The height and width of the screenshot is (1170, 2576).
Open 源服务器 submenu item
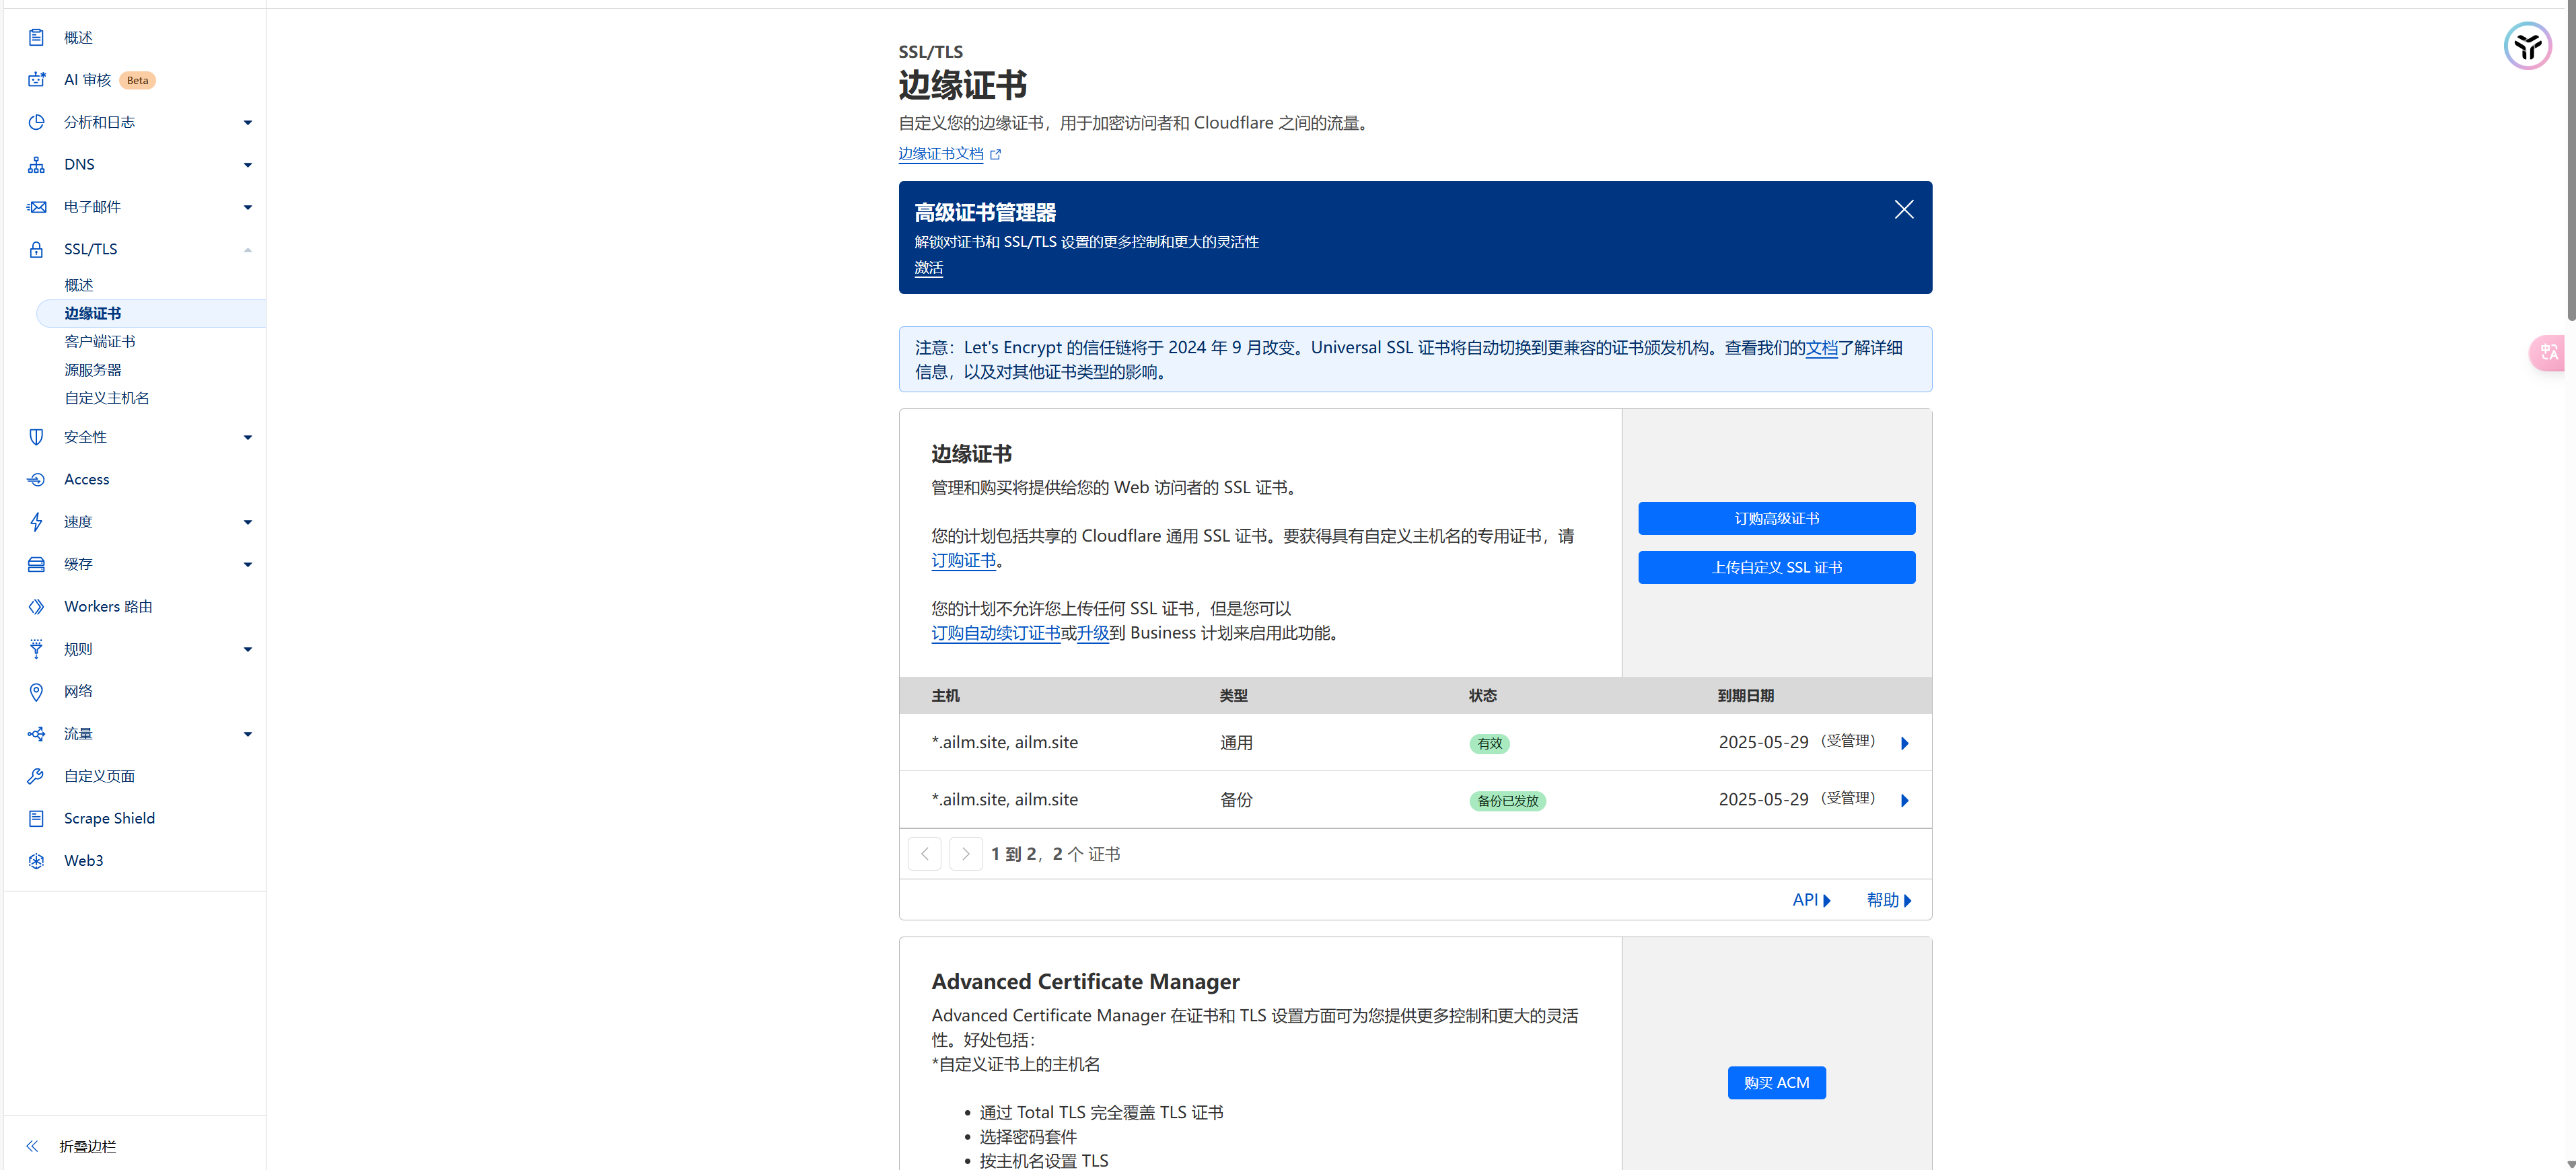pos(93,370)
